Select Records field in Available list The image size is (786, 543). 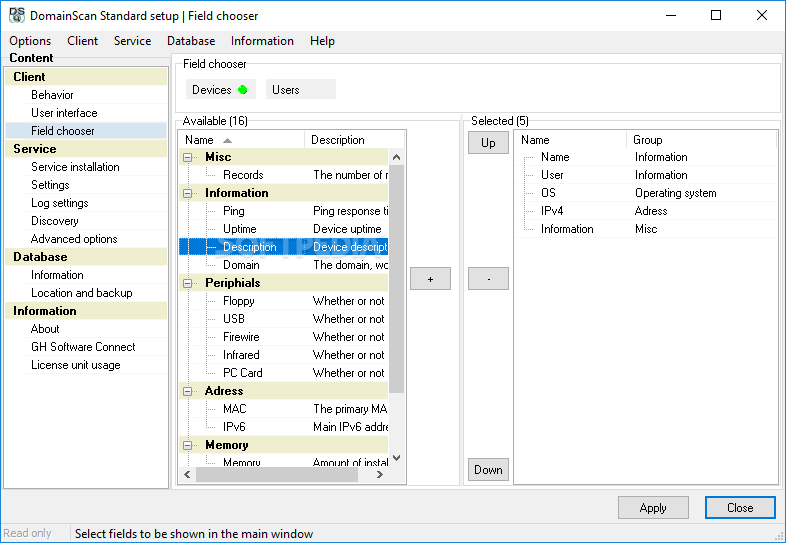[x=243, y=175]
